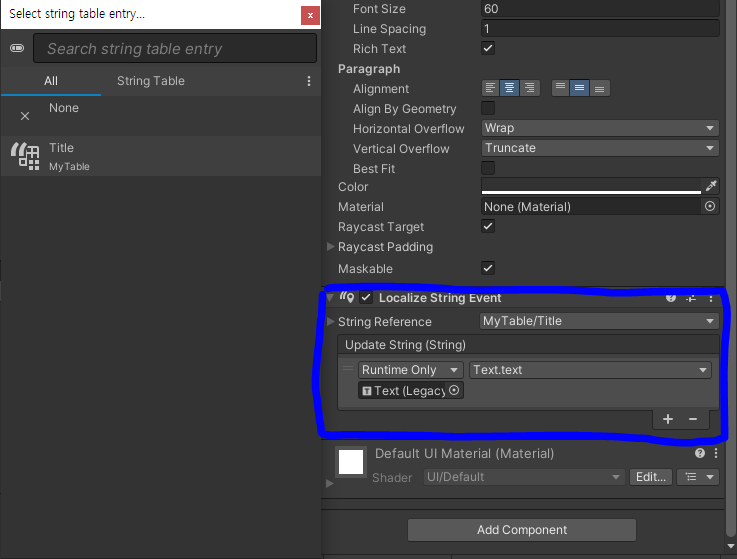Open Default UI Material three-dot menu
This screenshot has height=559, width=737.
coord(716,453)
